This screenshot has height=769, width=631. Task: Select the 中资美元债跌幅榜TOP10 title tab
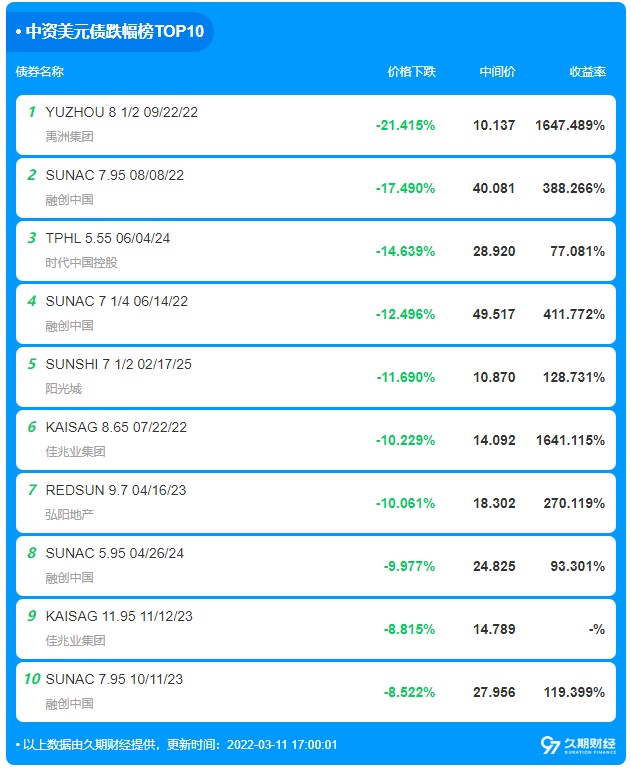110,31
